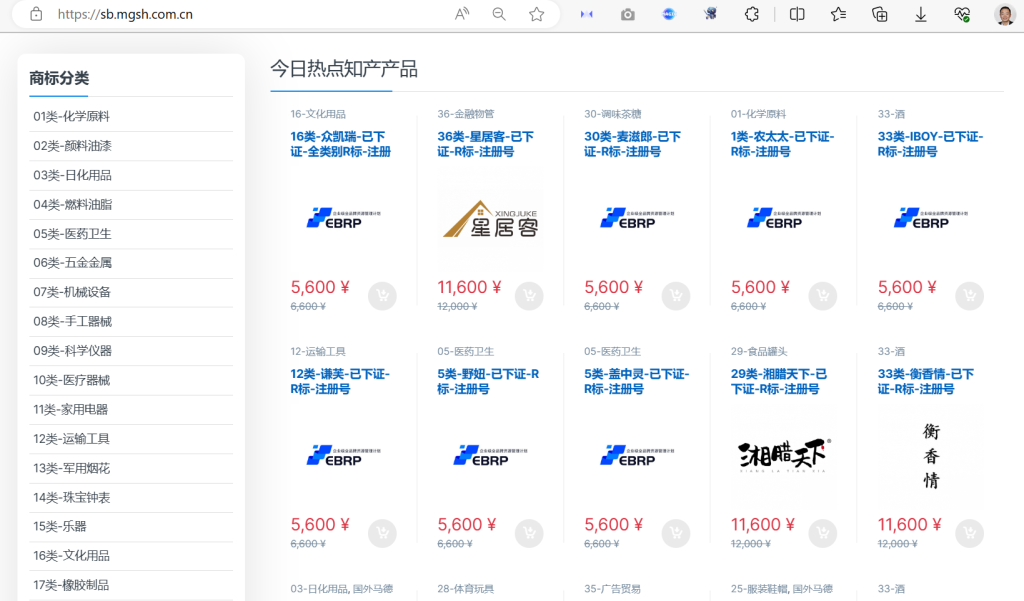
Task: Open the Read Aloud icon in address bar
Action: coord(462,14)
